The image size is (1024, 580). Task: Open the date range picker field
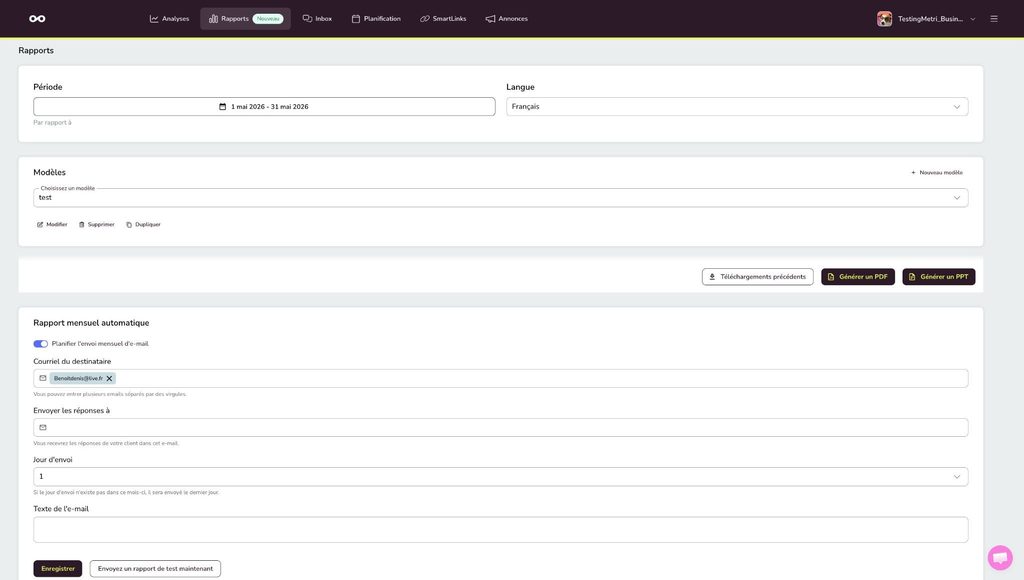click(x=264, y=106)
